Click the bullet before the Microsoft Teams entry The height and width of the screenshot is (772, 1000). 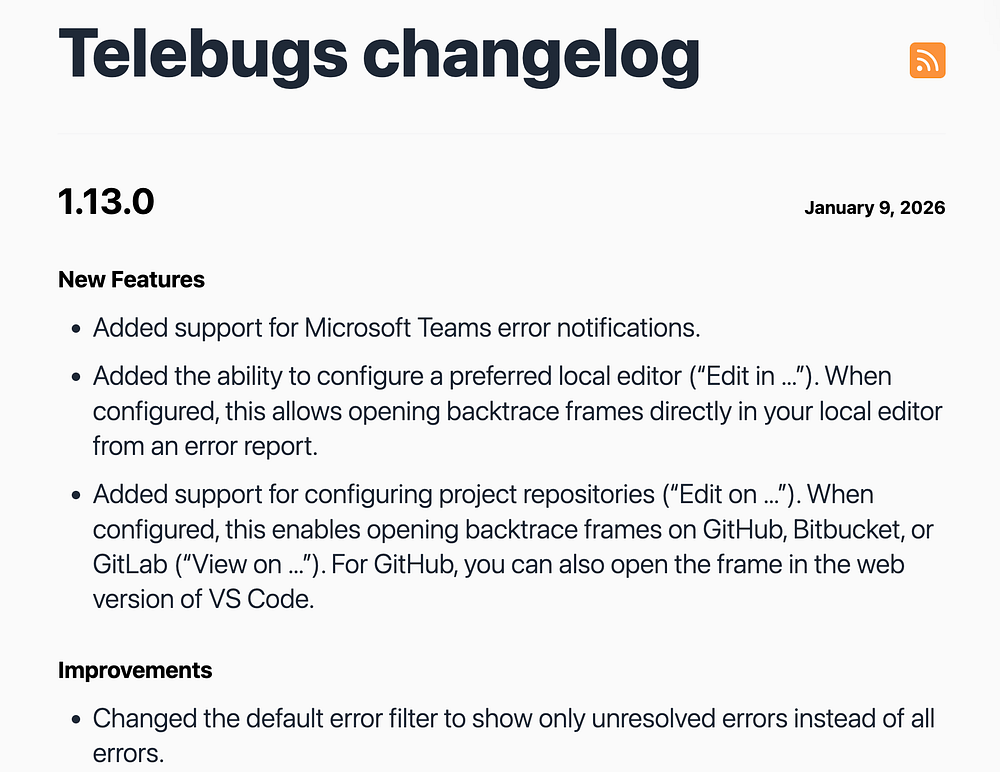coord(77,328)
